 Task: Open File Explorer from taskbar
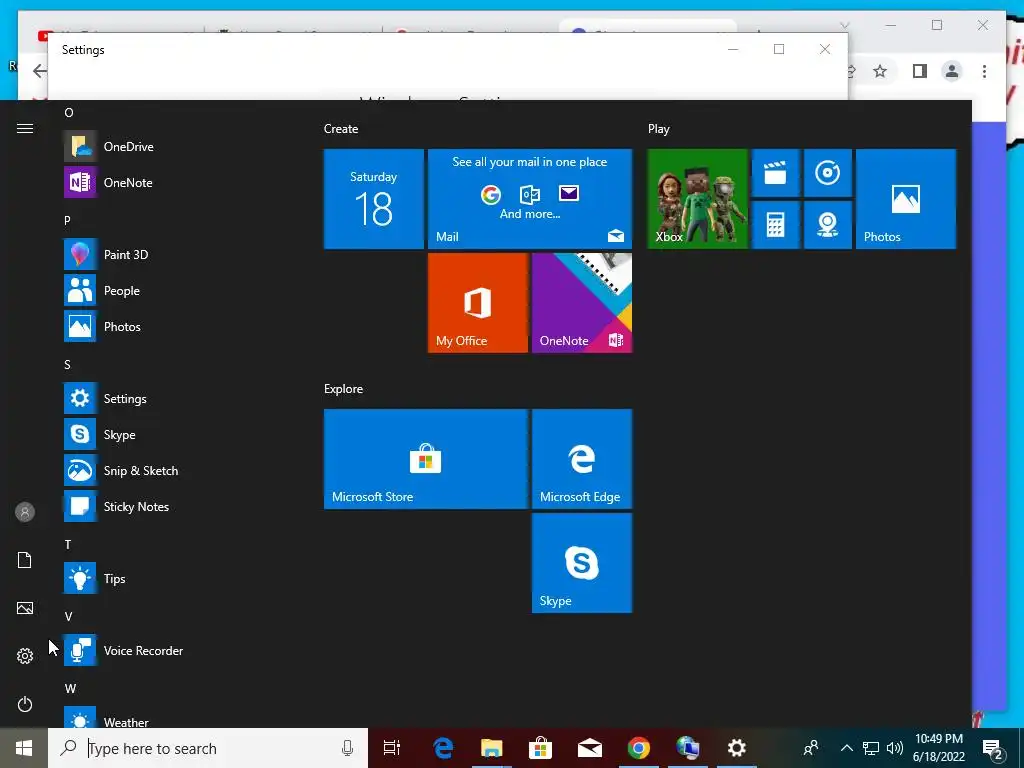pyautogui.click(x=491, y=748)
